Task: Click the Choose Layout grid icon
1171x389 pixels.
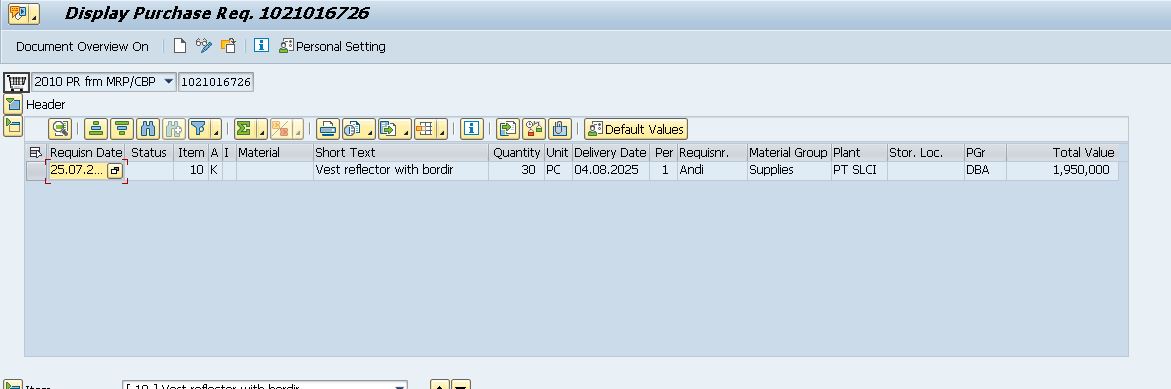Action: (424, 129)
